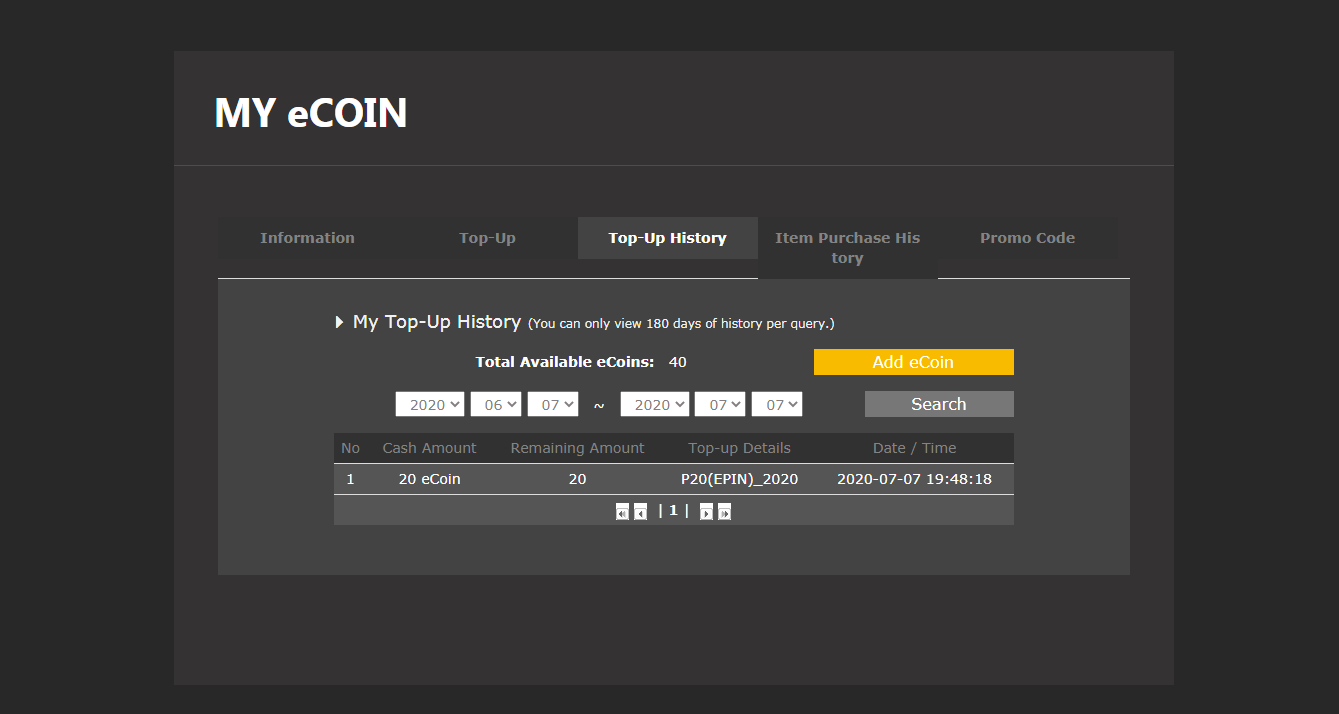Click the 'Date / Time' column header
The width and height of the screenshot is (1339, 714).
point(914,448)
